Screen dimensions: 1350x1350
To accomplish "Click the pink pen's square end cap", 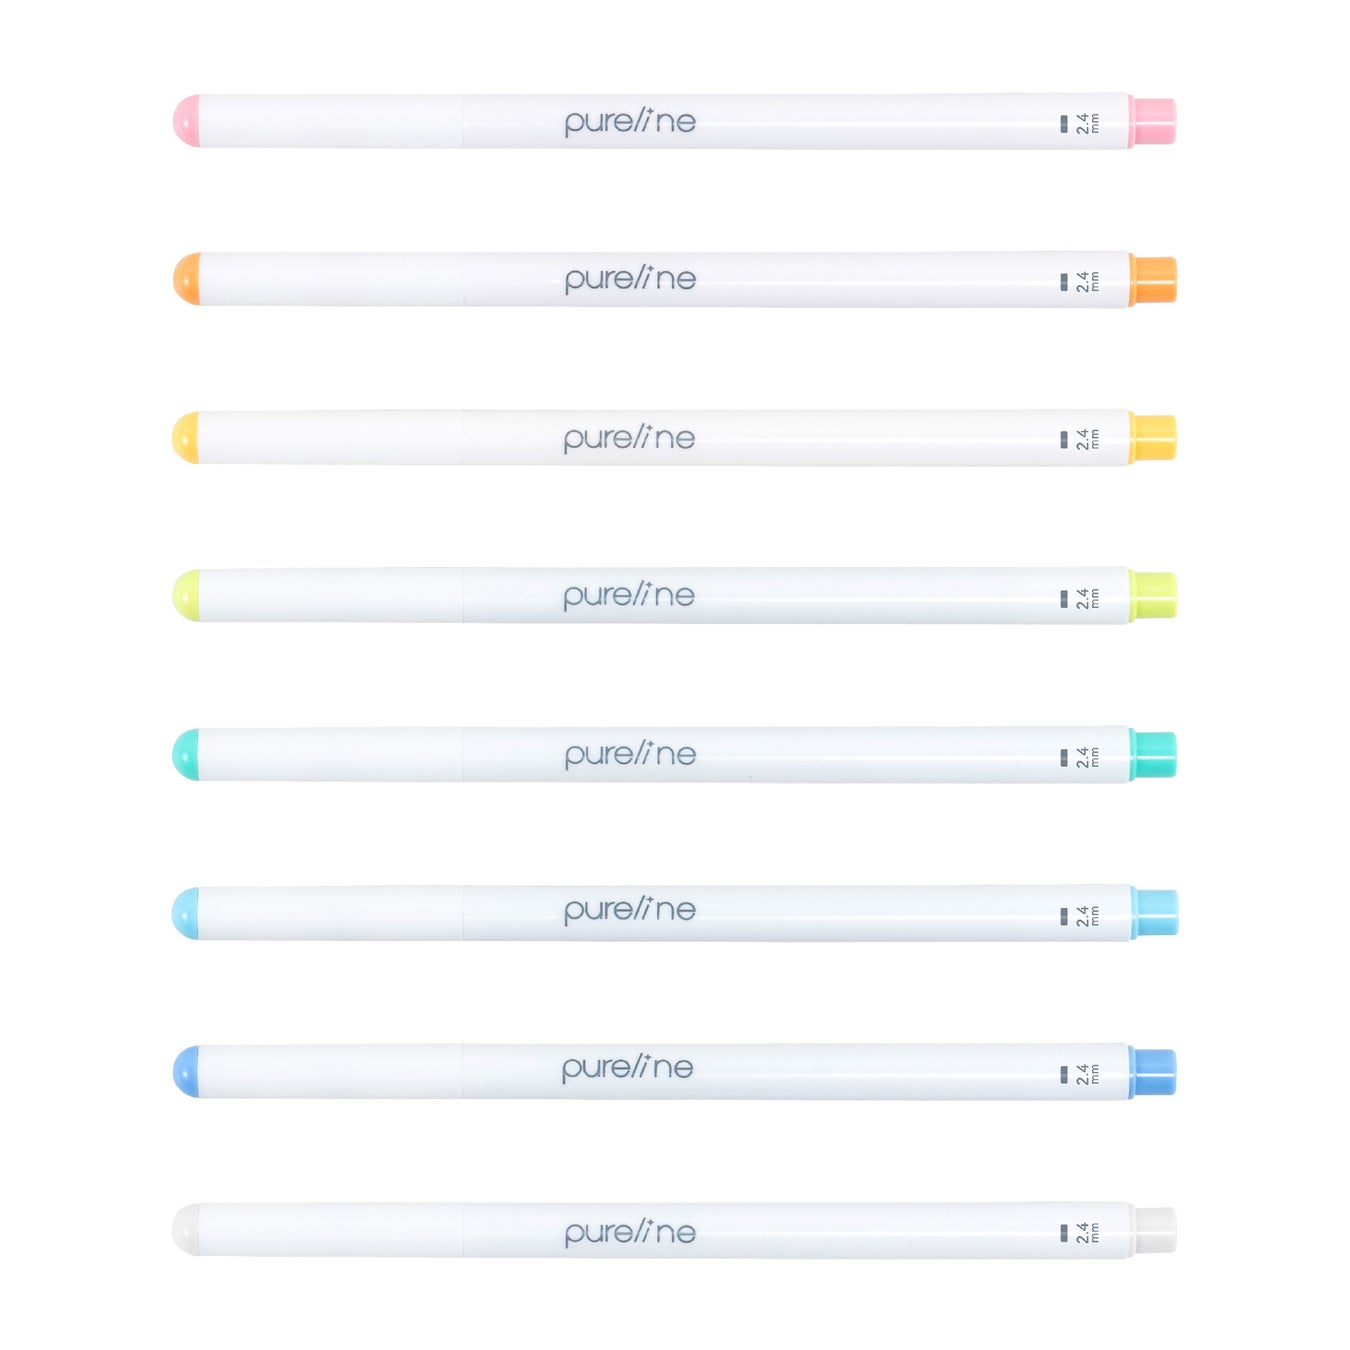I will pos(1153,121).
